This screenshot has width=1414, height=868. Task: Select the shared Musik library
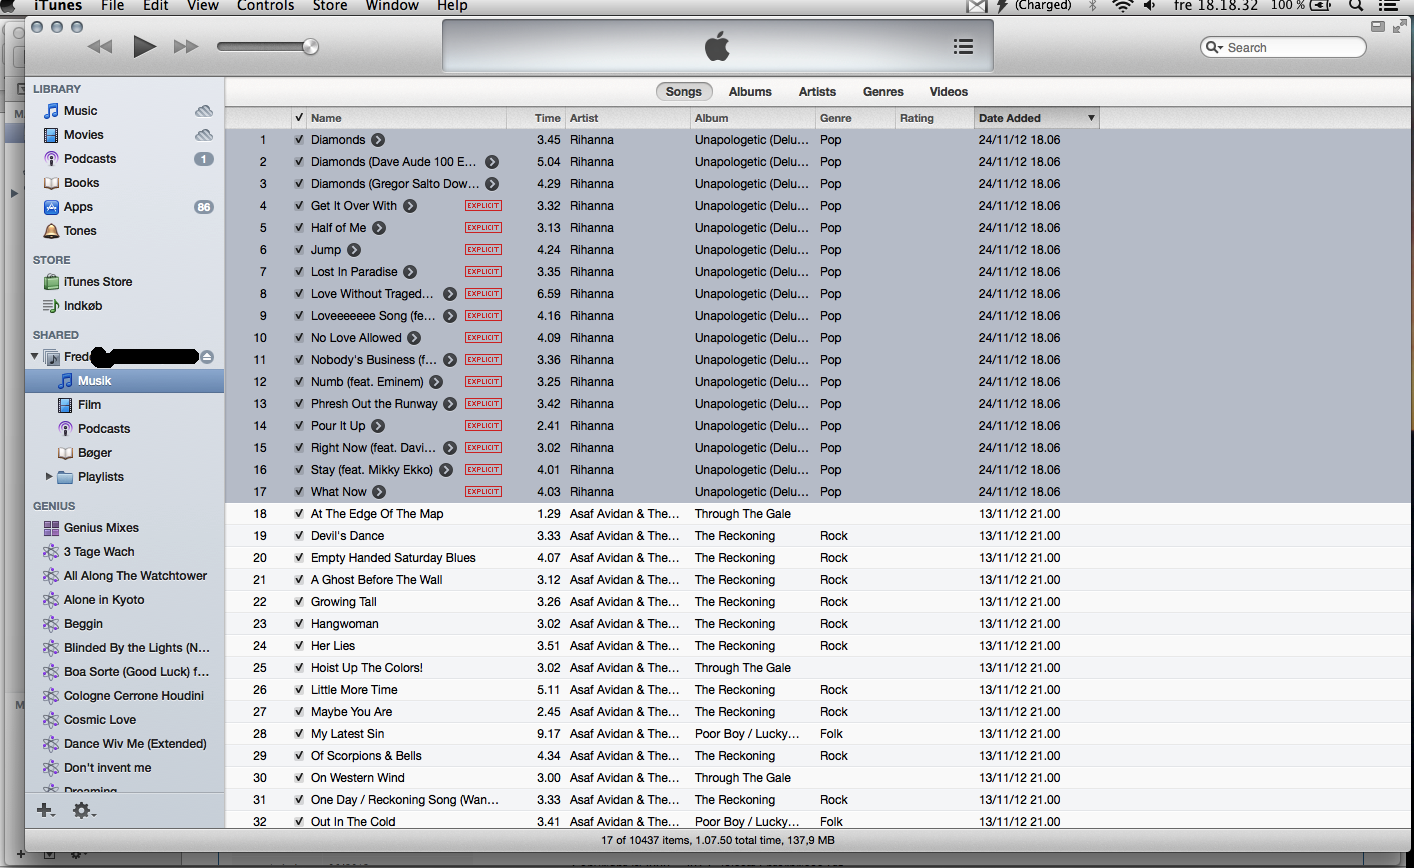click(x=125, y=381)
